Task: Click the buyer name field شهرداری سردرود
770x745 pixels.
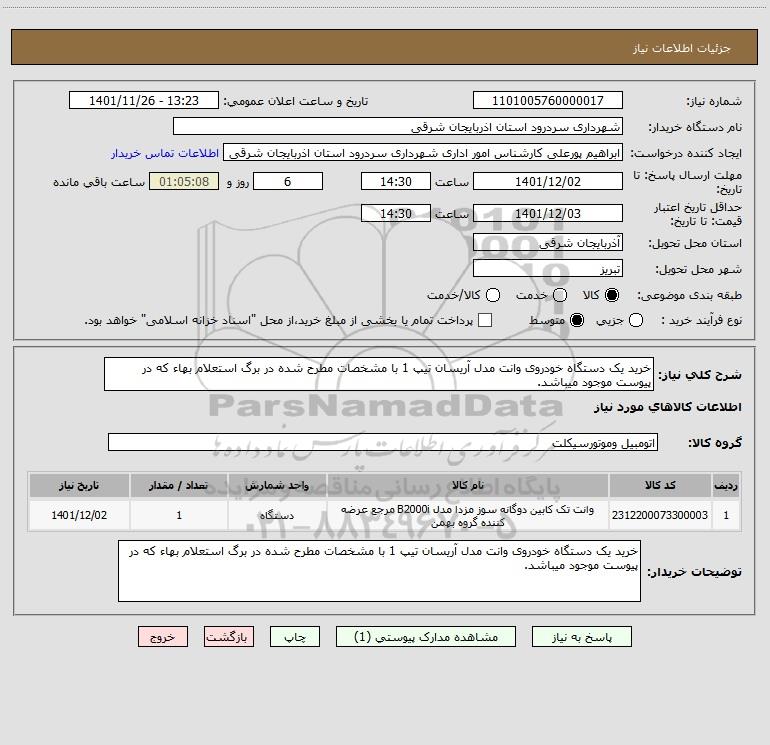Action: 398,127
